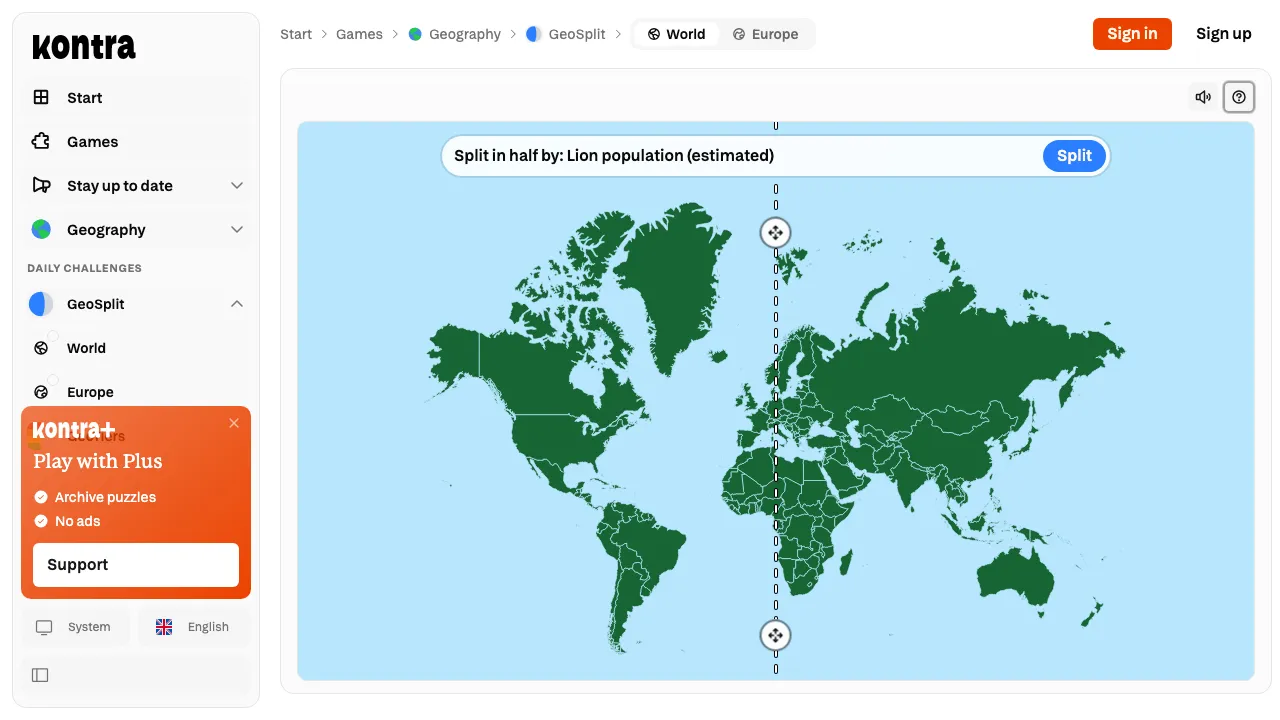Screen dimensions: 1280x720
Task: Switch to the Europe tab beside the breadcrumb
Action: (765, 34)
